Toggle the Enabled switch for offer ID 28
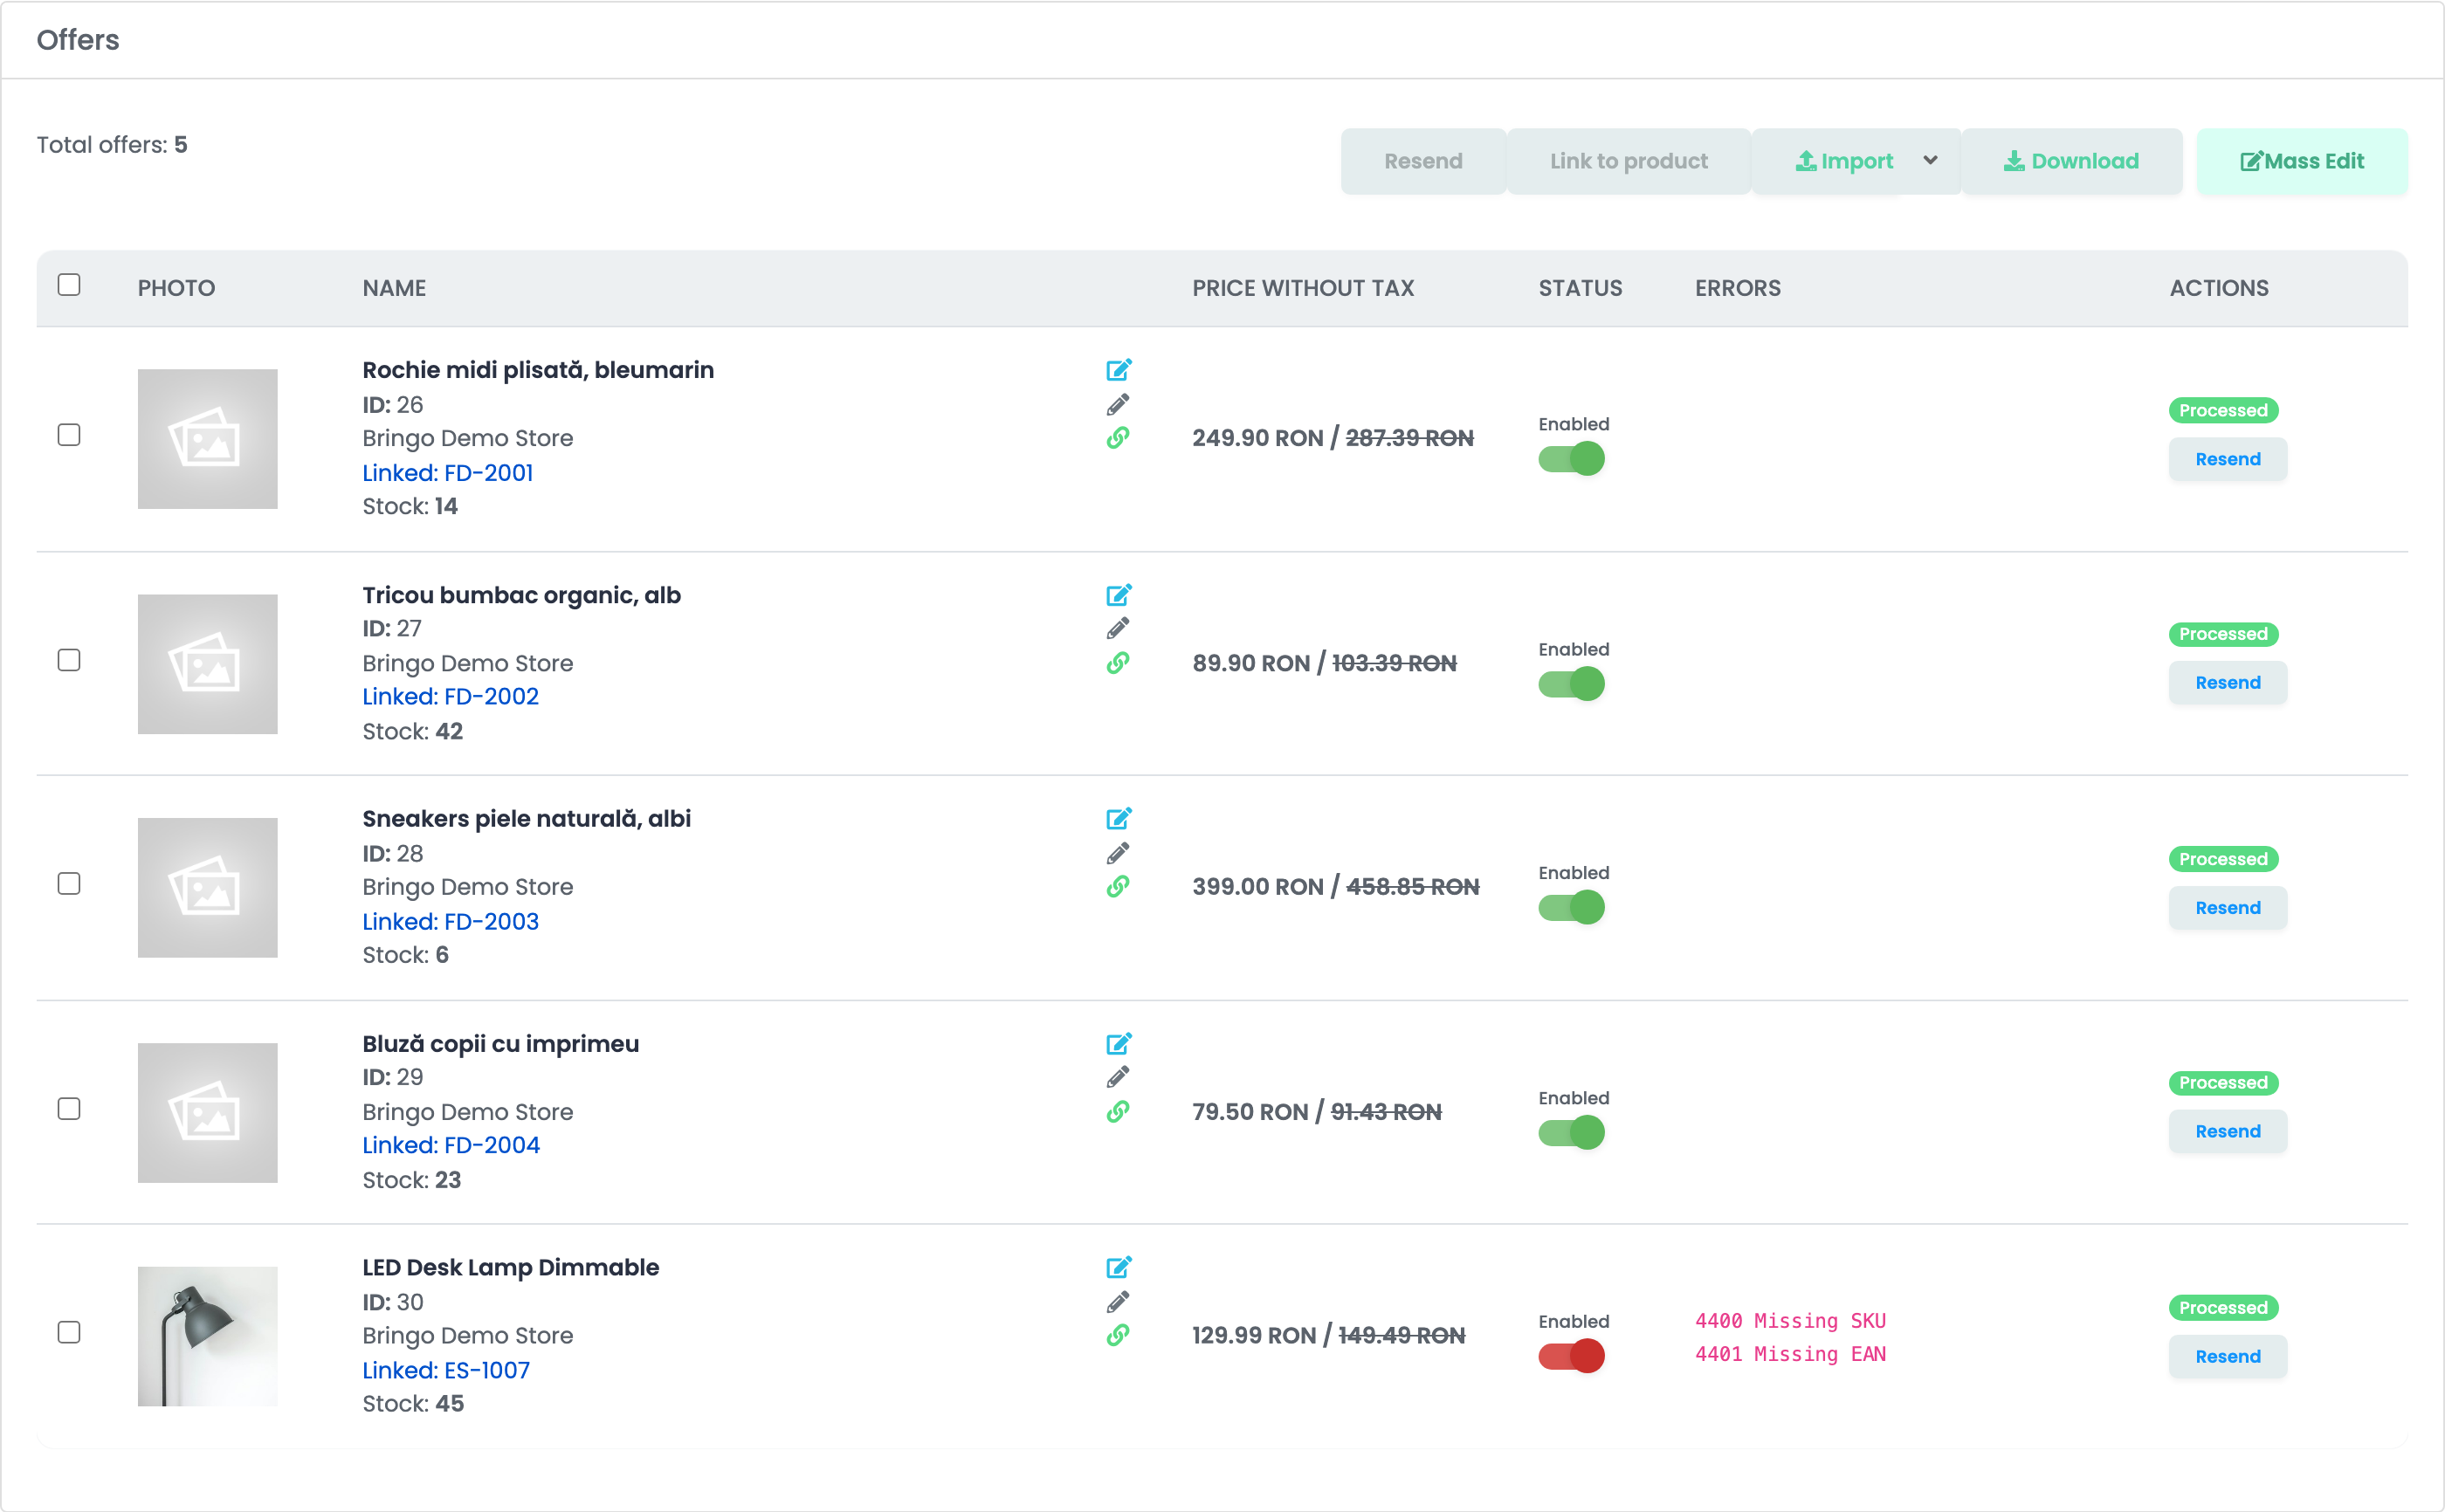2445x1512 pixels. coord(1571,908)
